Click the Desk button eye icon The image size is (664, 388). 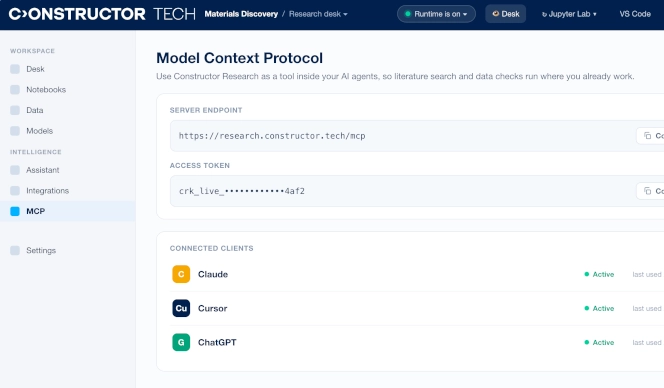[x=495, y=14]
